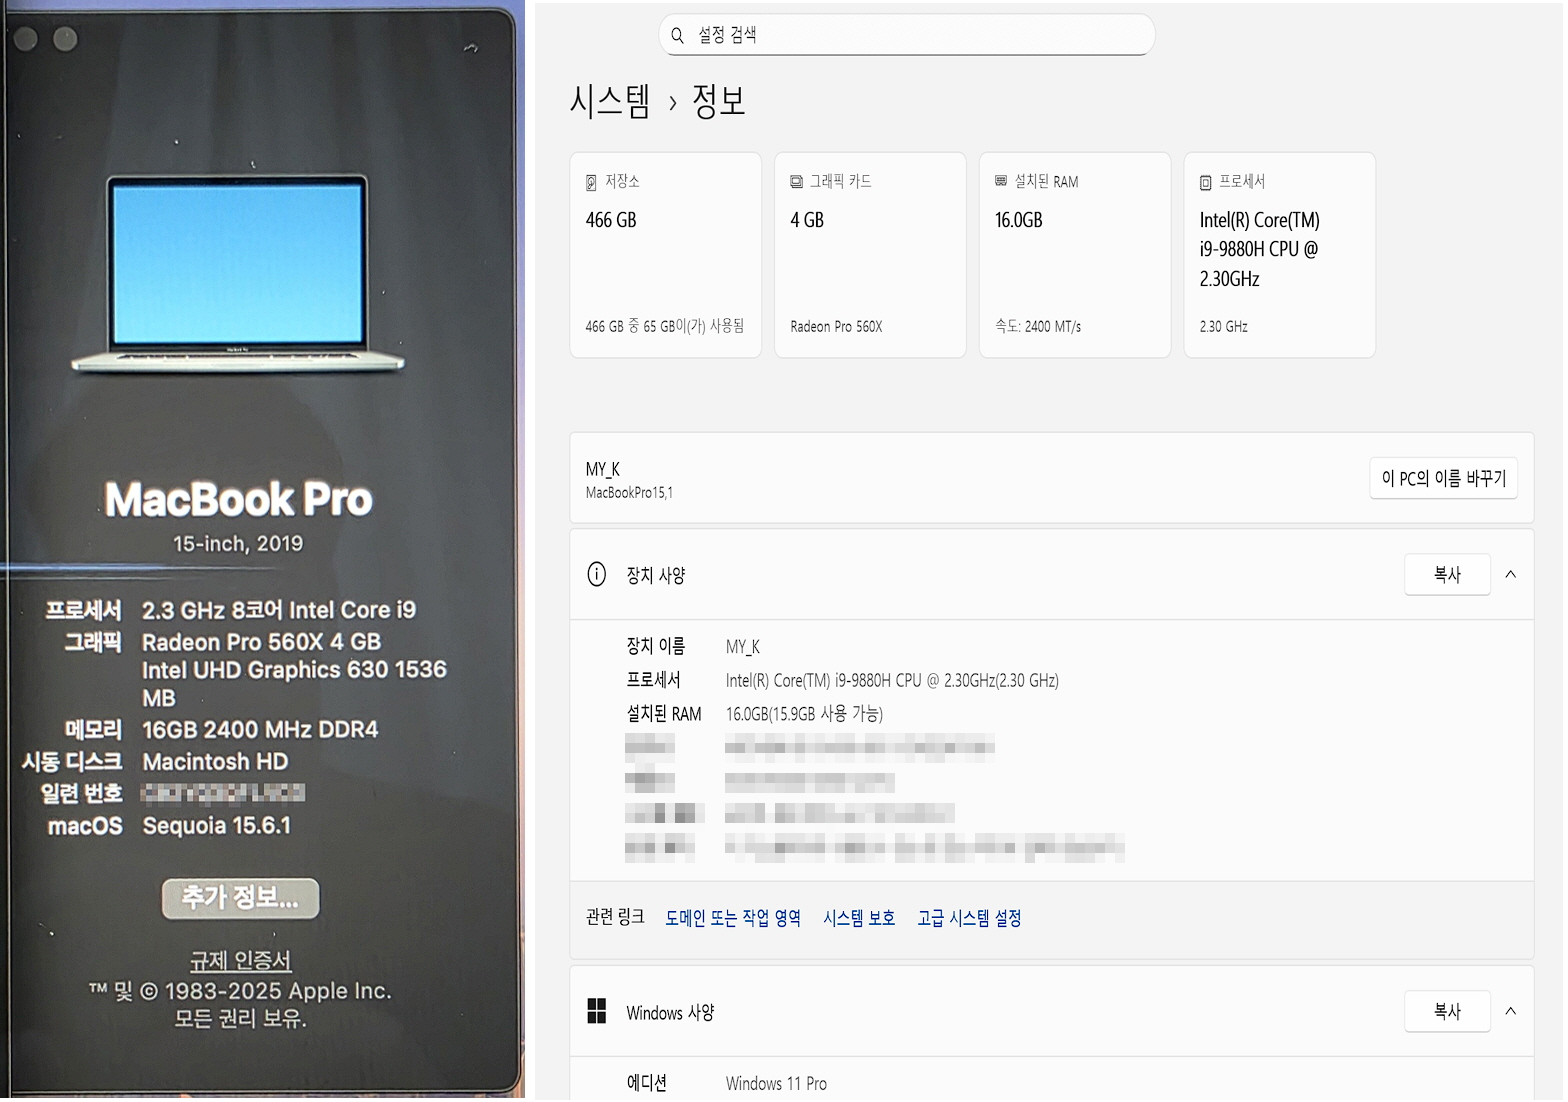1568x1102 pixels.
Task: Click the graphics card icon beside 그래픽 카드
Action: coord(796,182)
